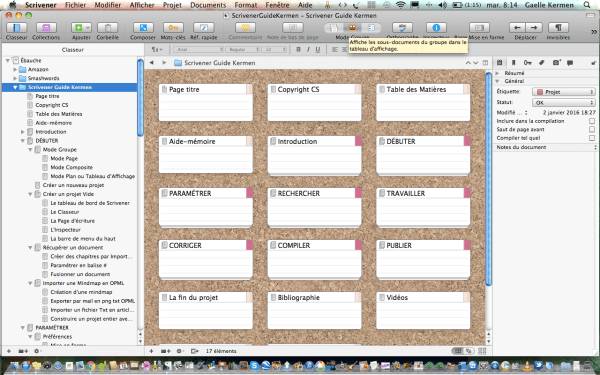Open the Format menu
This screenshot has width=600, height=375.
[246, 5]
